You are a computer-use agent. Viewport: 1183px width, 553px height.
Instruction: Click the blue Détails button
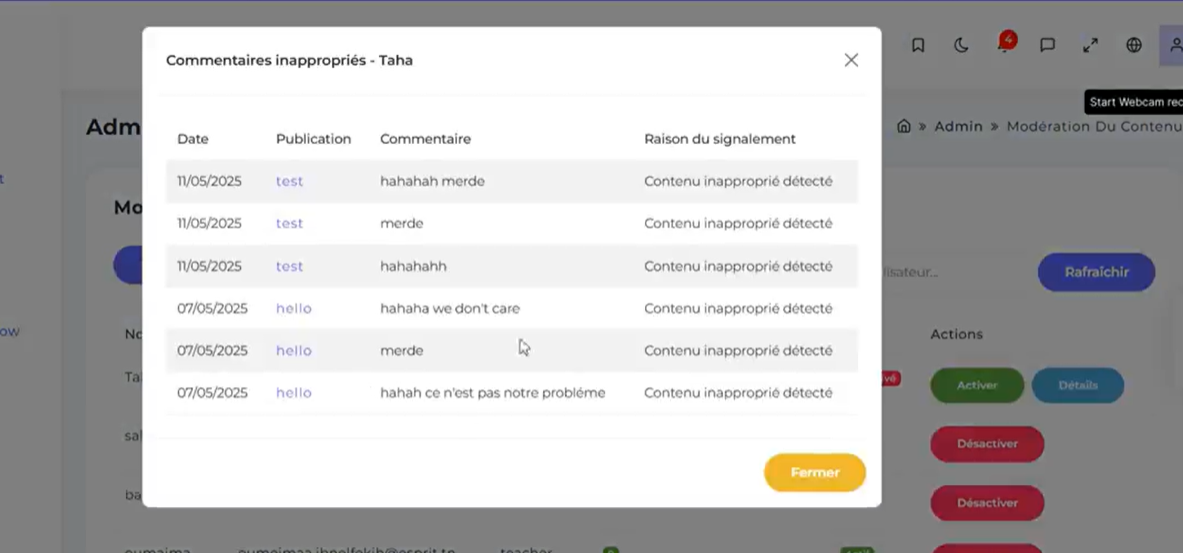coord(1077,386)
